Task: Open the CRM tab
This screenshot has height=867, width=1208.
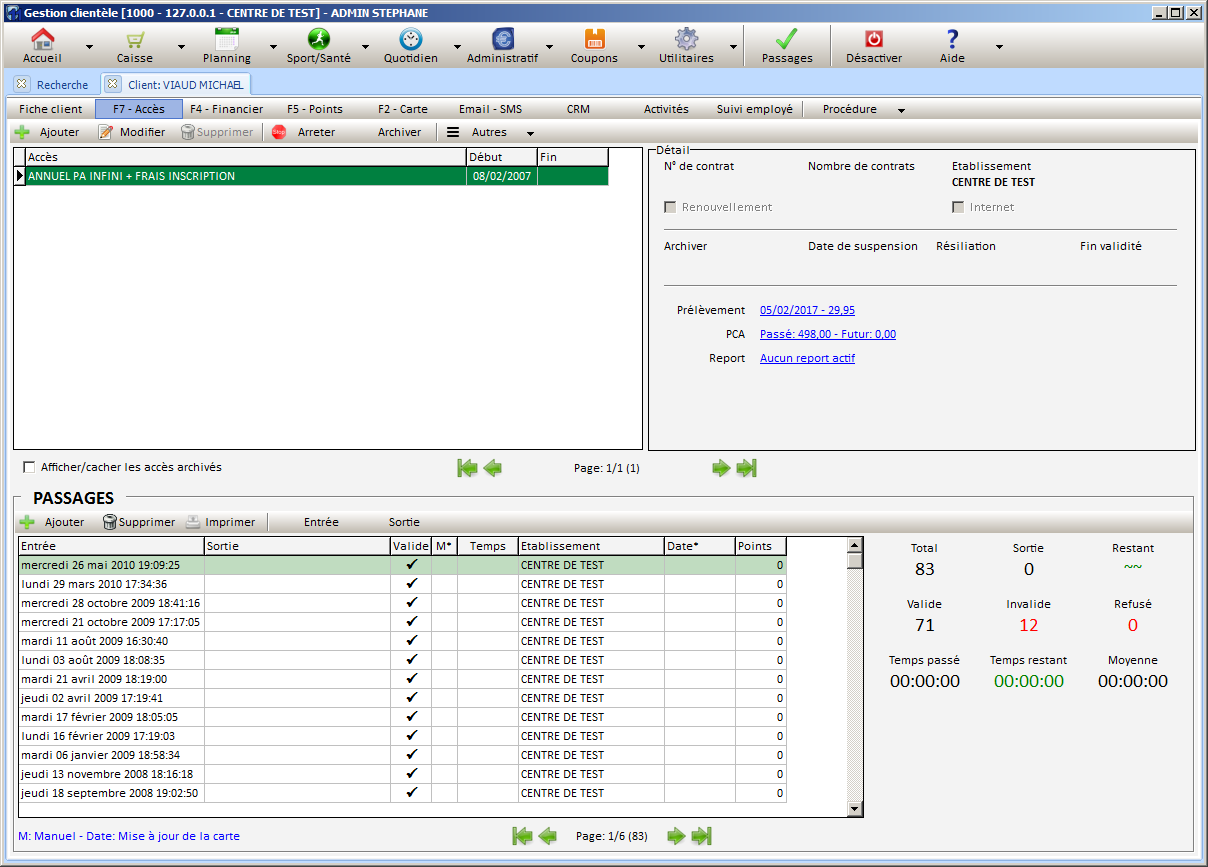Action: [x=578, y=109]
